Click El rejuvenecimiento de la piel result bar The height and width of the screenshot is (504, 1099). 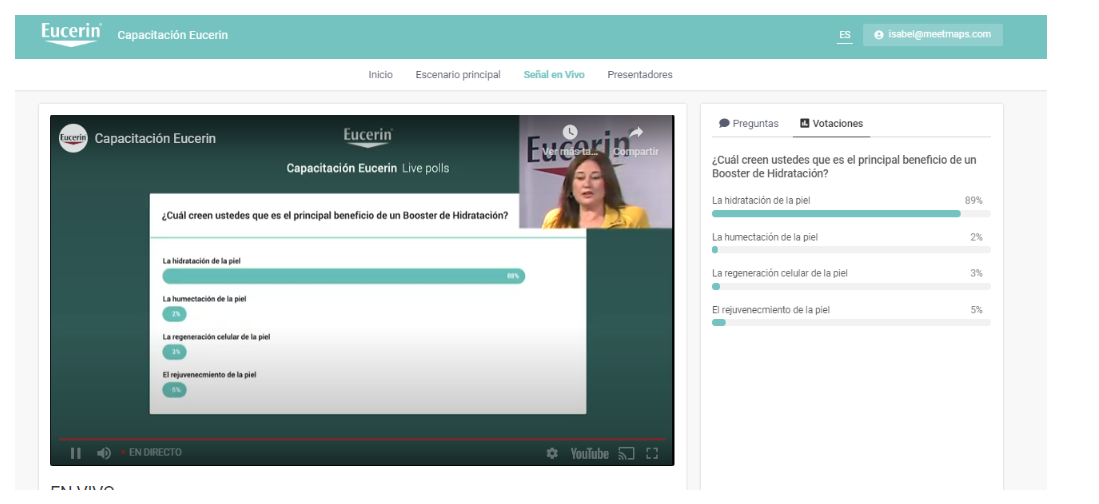(x=851, y=322)
